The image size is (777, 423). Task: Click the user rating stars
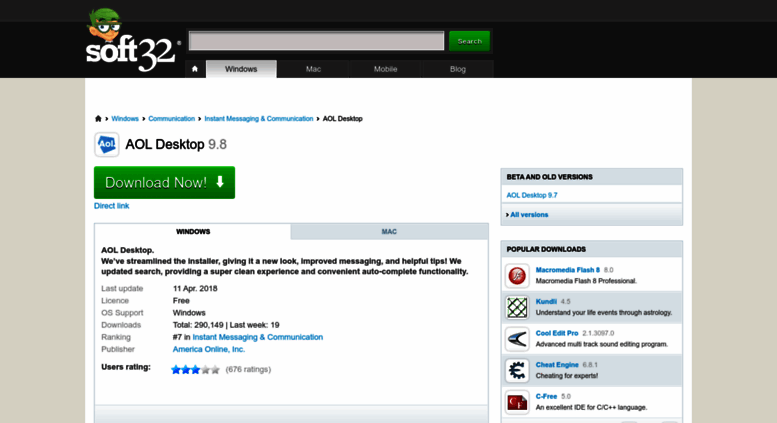(x=195, y=370)
